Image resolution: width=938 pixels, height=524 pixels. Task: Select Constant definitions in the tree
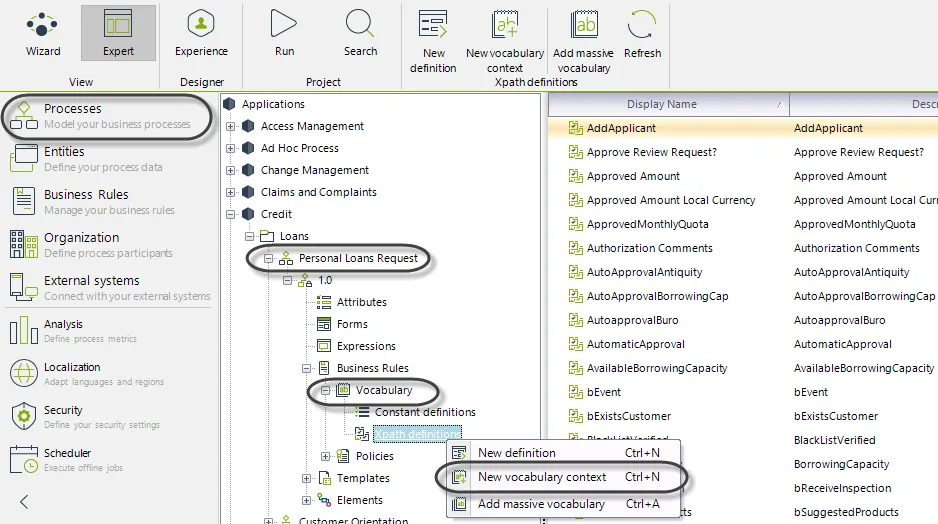click(x=425, y=412)
